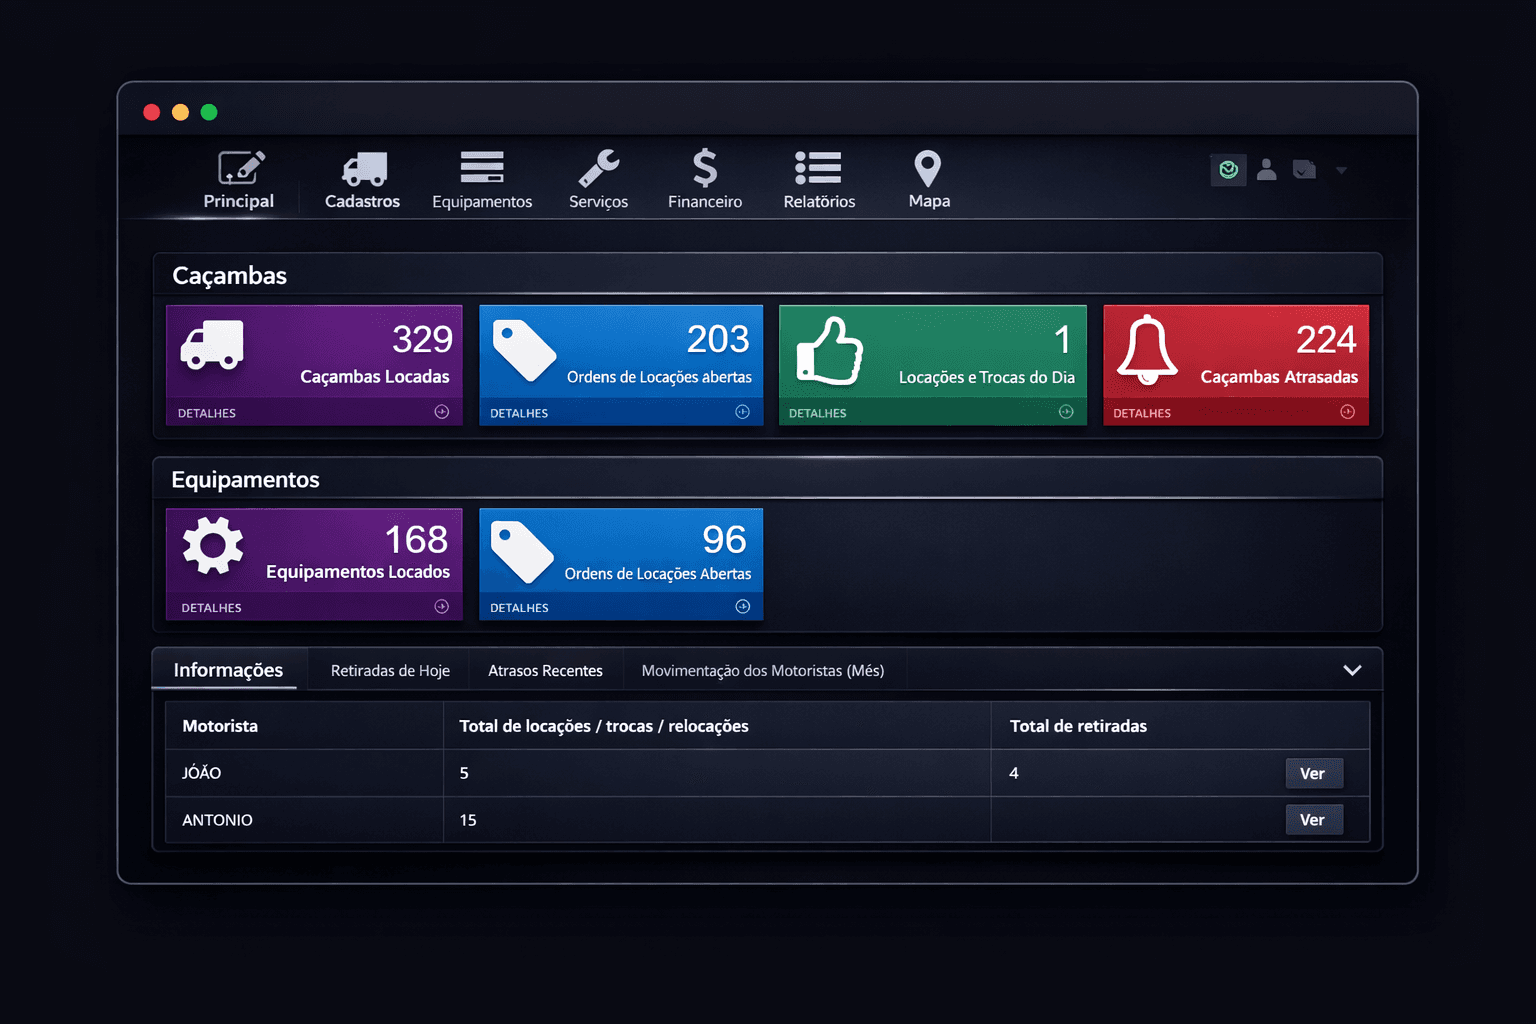Switch to the Retiradas de Hoje tab
The height and width of the screenshot is (1024, 1536).
(x=390, y=670)
